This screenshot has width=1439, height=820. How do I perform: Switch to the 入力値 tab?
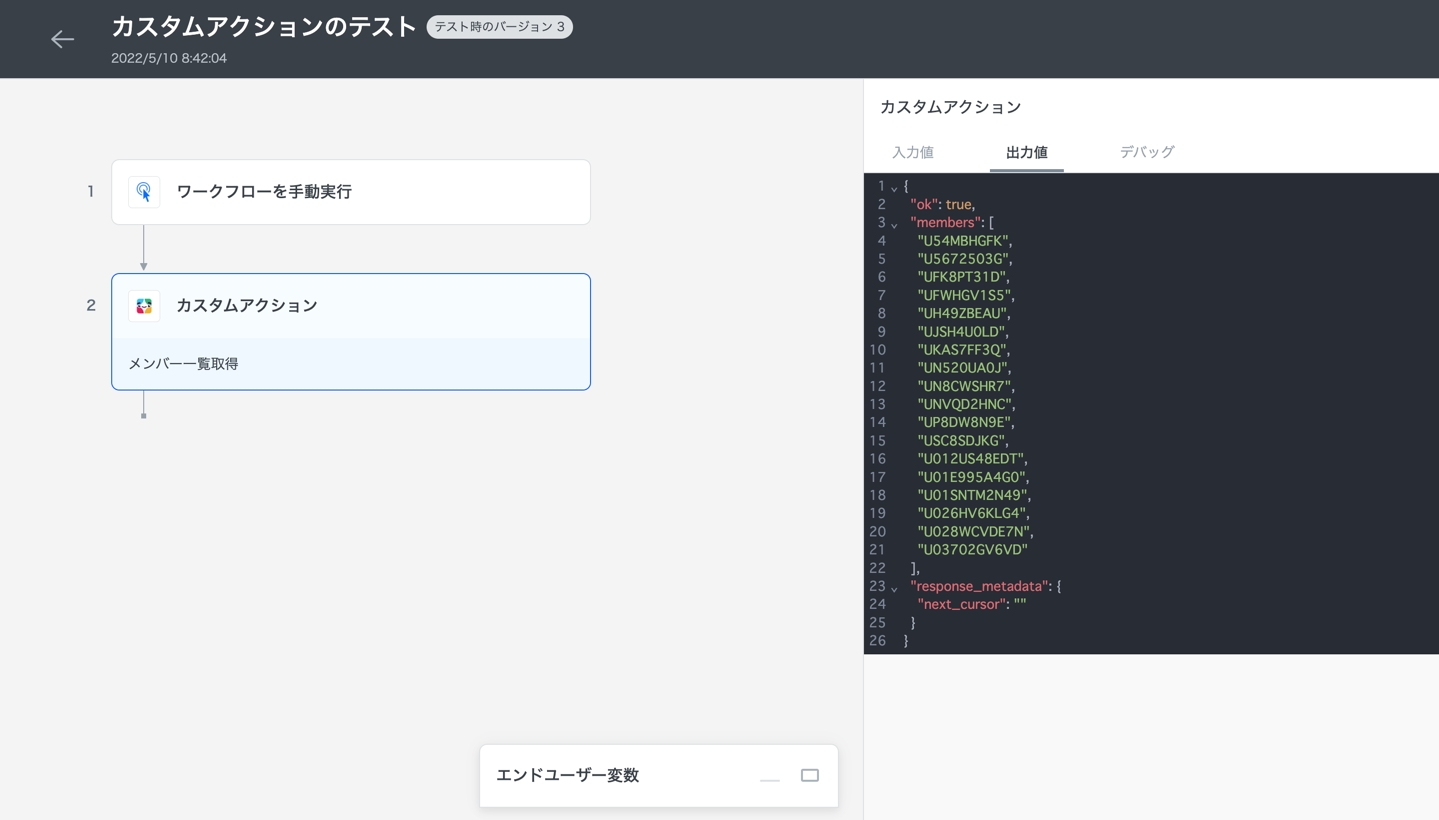(x=912, y=153)
